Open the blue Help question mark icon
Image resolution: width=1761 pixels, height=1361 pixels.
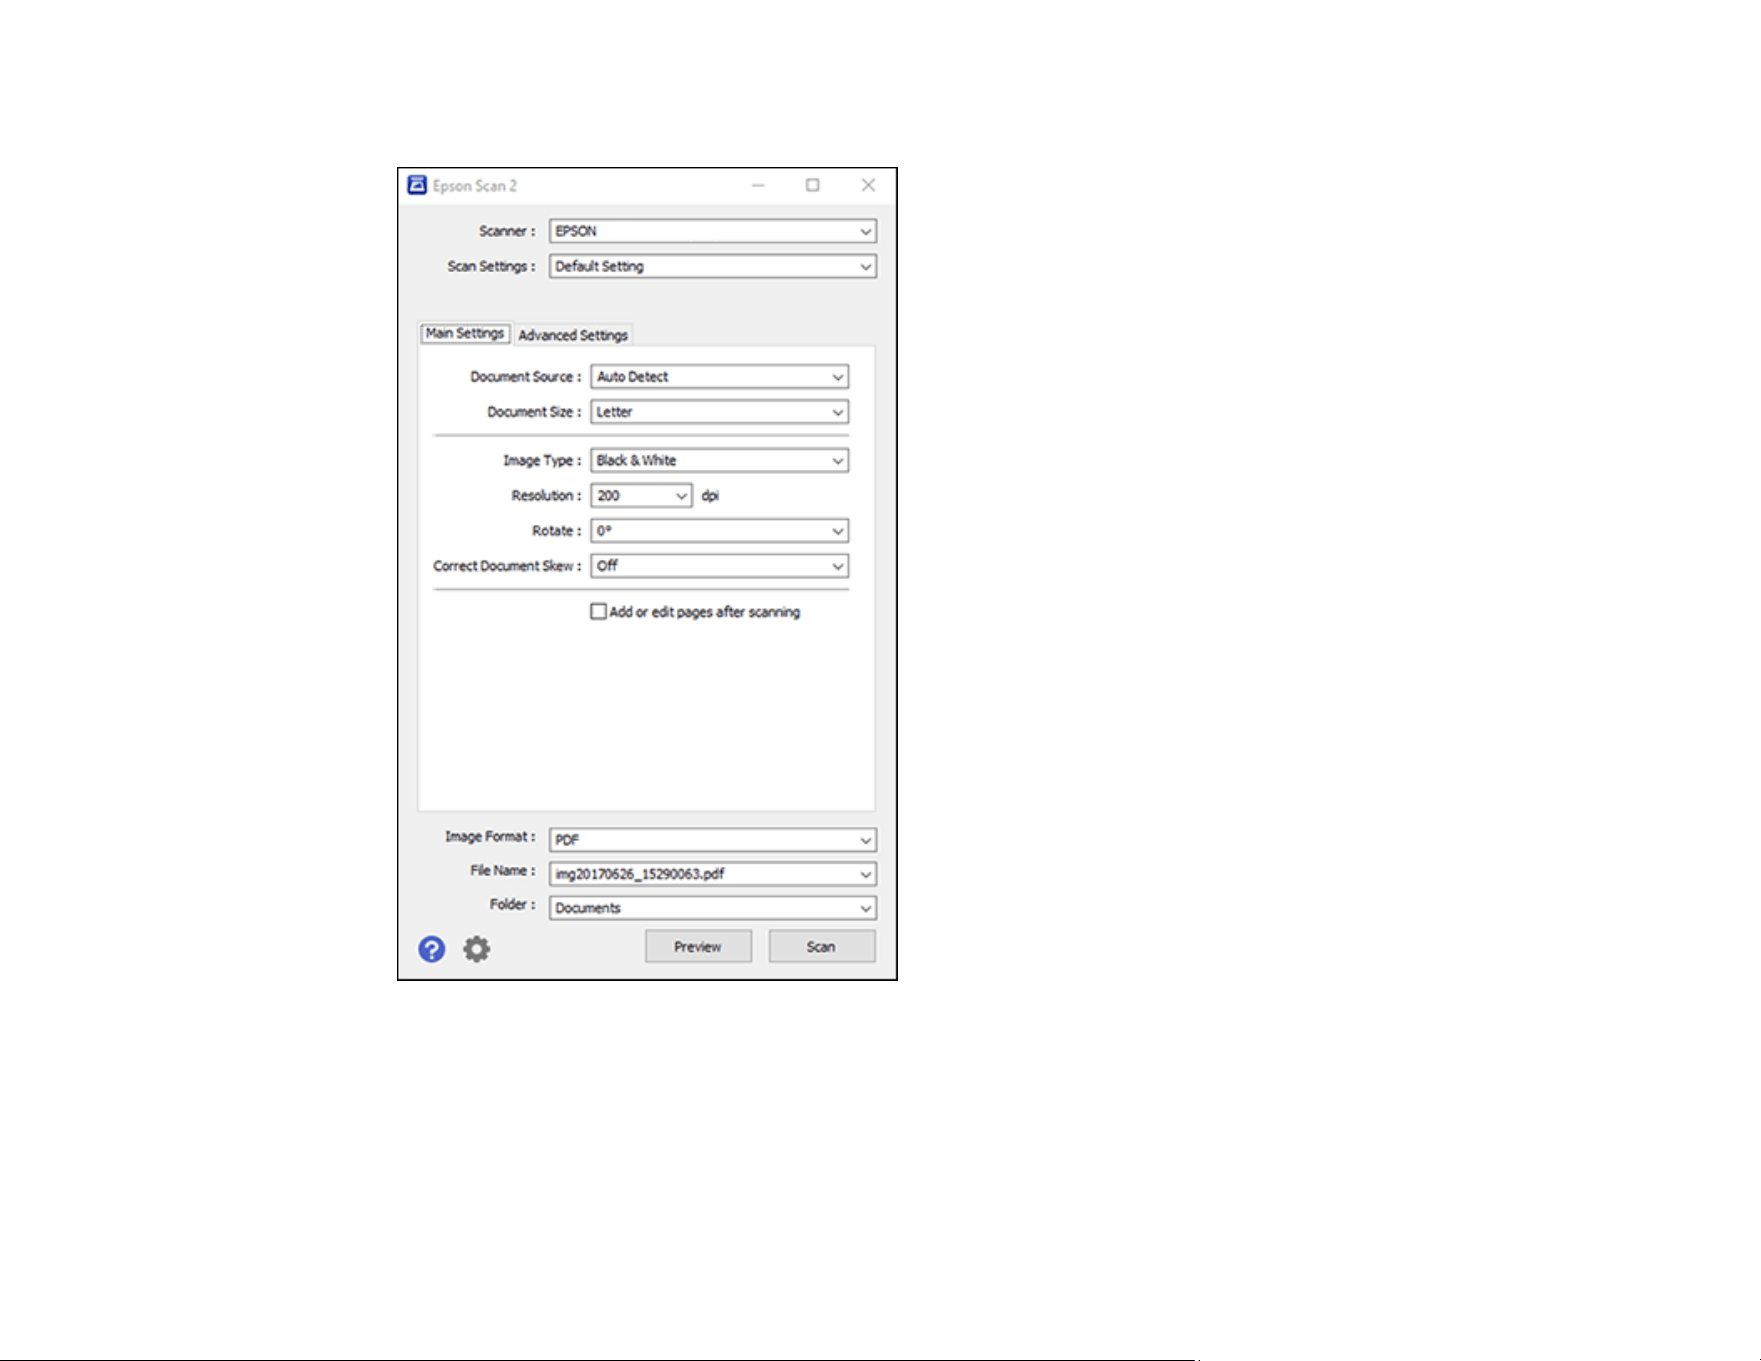click(x=432, y=949)
